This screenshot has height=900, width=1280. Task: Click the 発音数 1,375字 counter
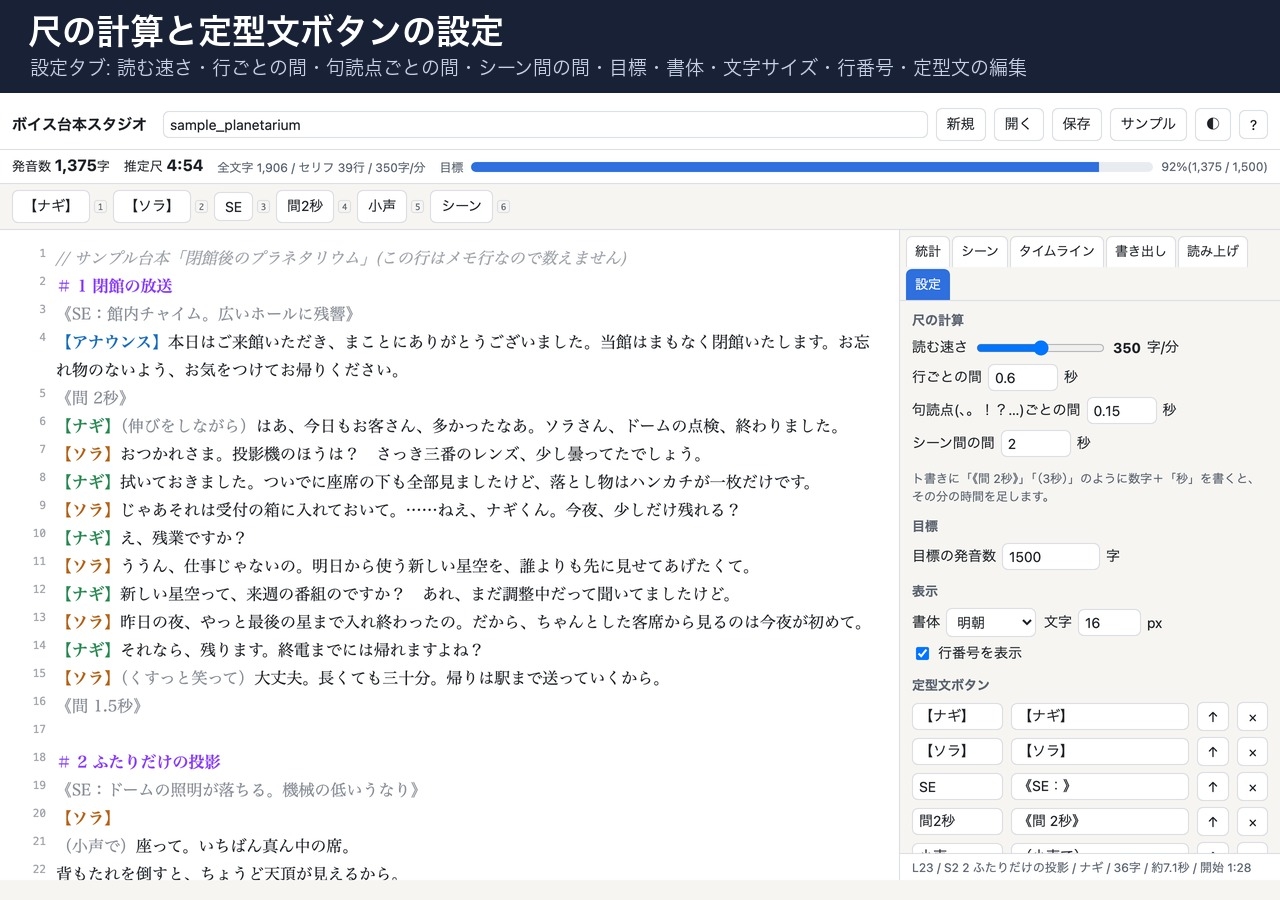pyautogui.click(x=61, y=166)
